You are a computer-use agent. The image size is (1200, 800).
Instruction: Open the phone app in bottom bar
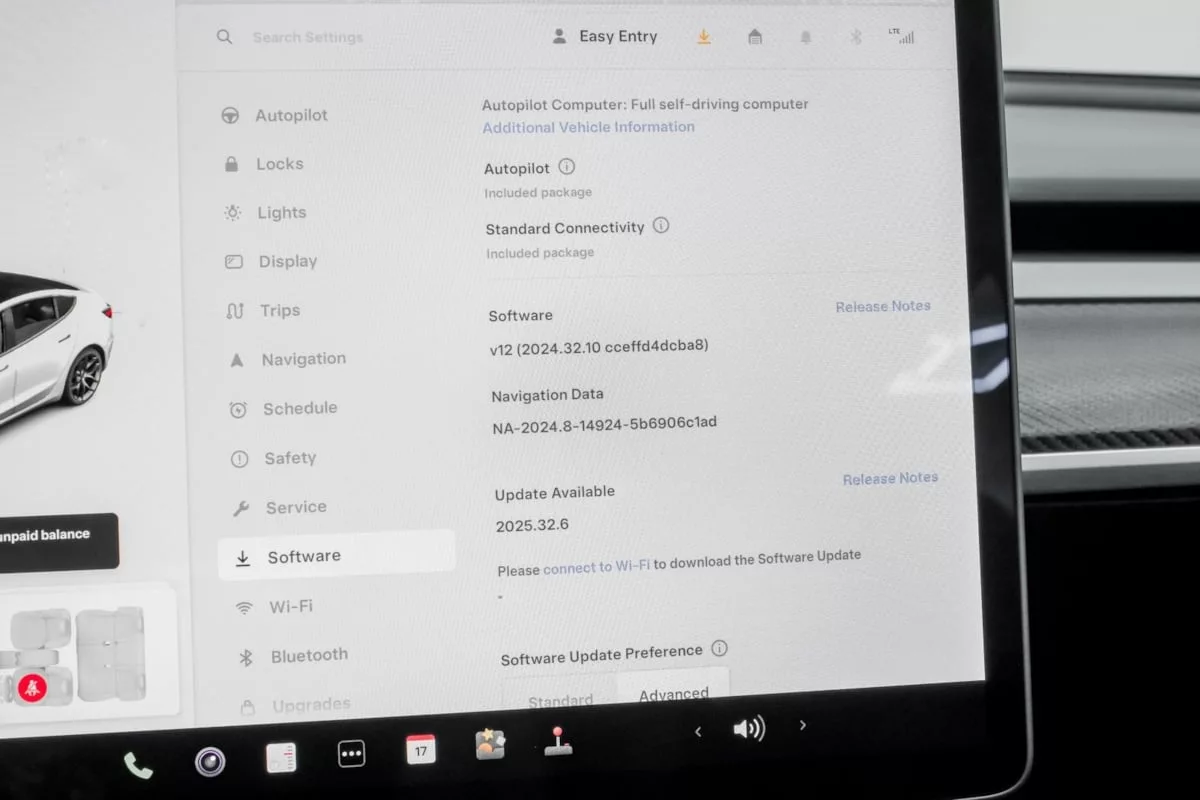click(x=138, y=766)
